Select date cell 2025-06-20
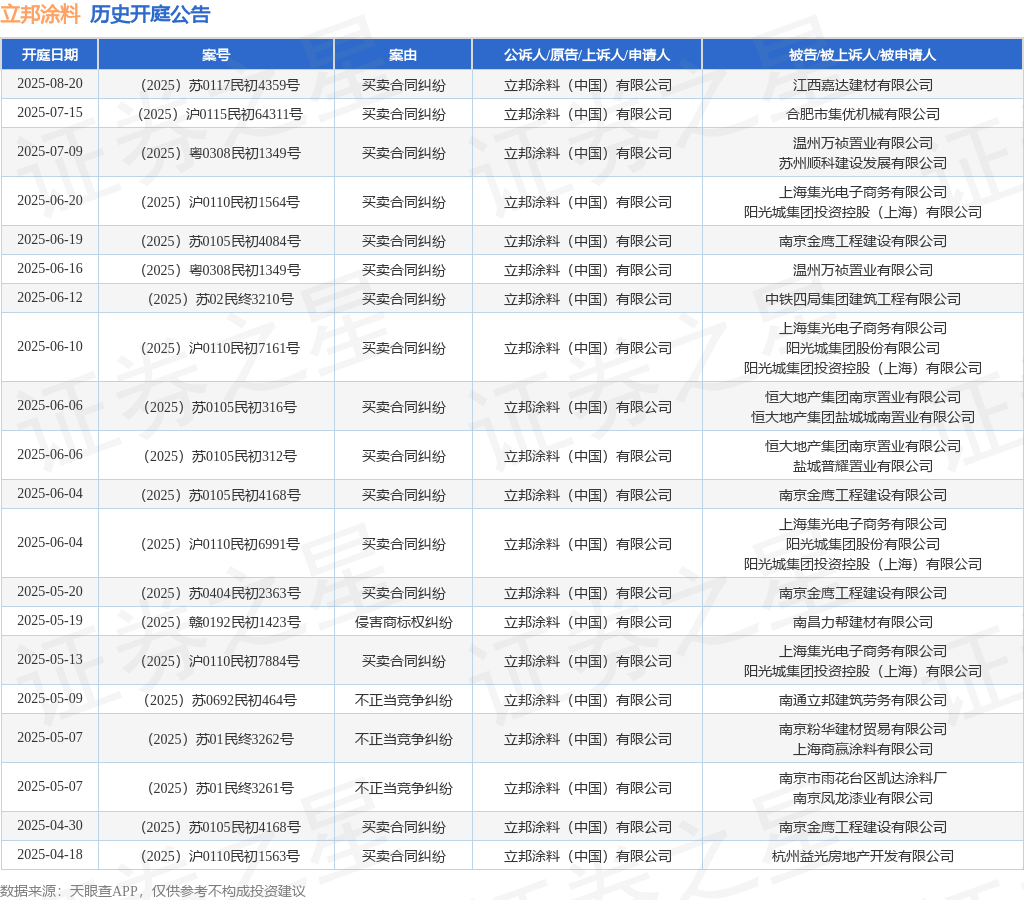This screenshot has width=1024, height=900. tap(50, 201)
